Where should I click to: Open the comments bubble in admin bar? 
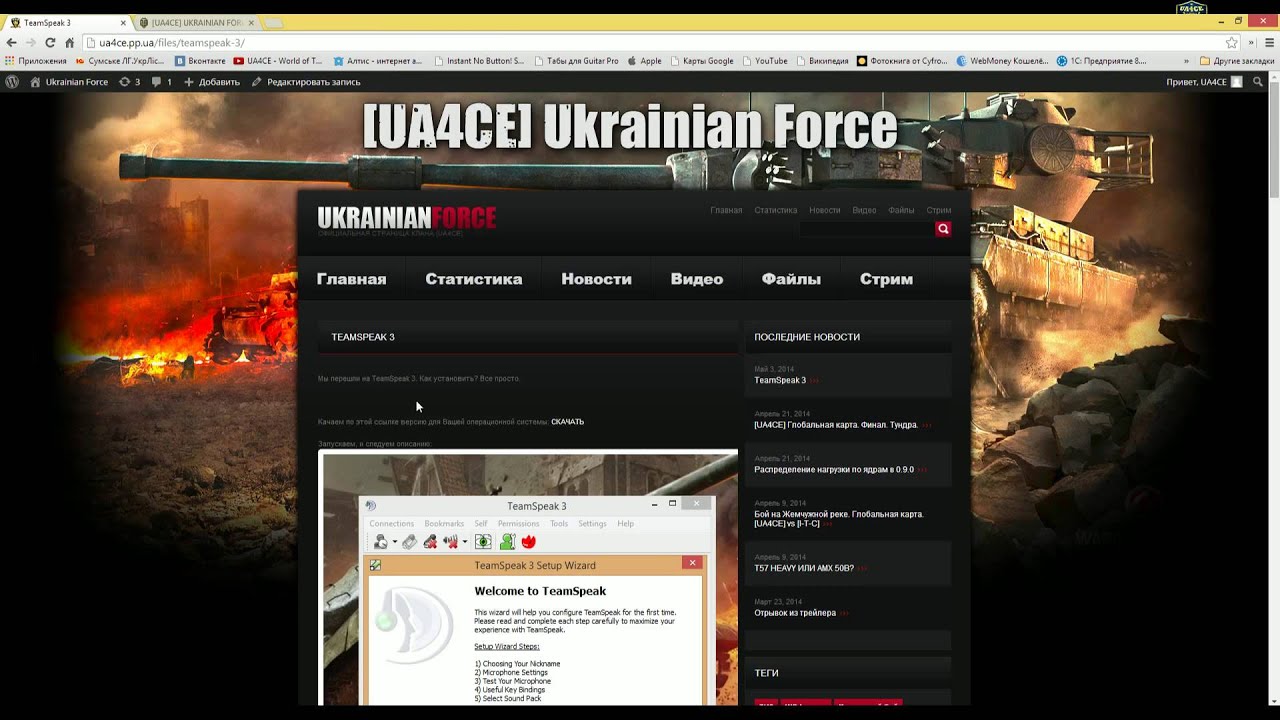162,82
